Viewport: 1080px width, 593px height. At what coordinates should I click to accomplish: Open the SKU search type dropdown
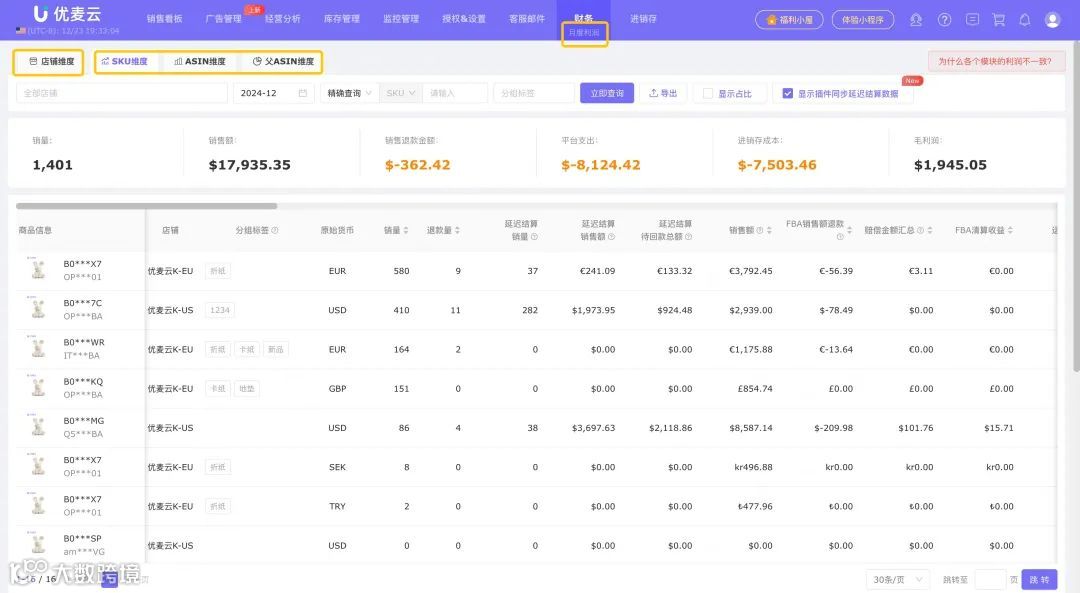tap(400, 93)
